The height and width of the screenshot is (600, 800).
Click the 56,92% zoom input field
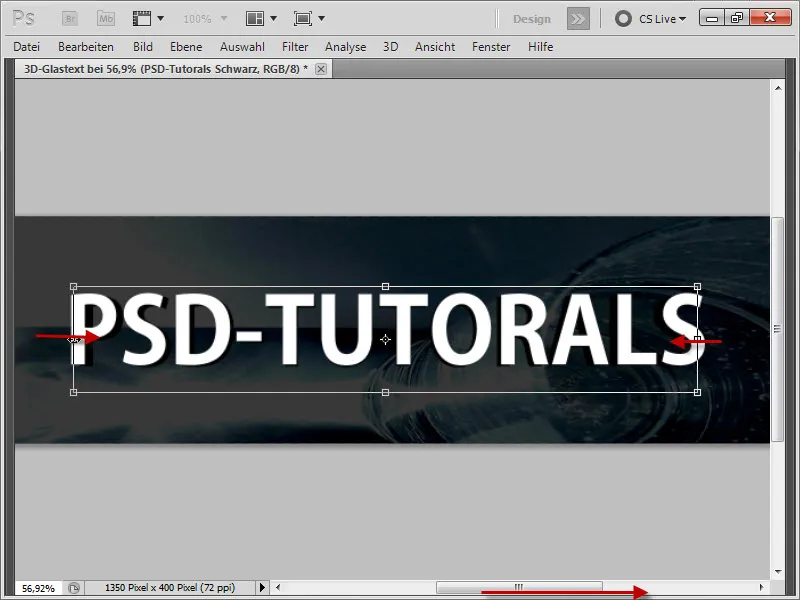pos(38,588)
